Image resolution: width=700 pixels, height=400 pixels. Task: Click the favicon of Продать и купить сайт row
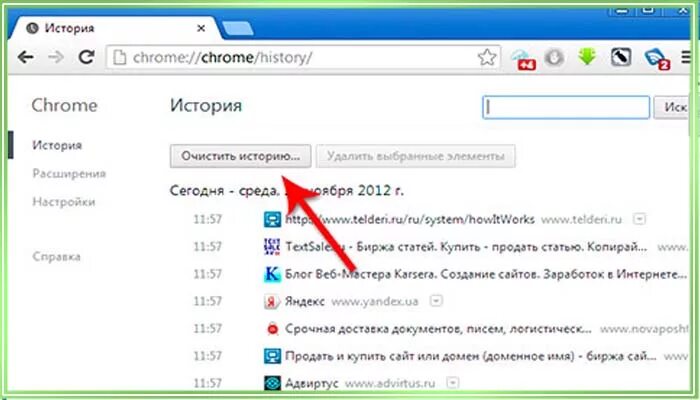272,356
